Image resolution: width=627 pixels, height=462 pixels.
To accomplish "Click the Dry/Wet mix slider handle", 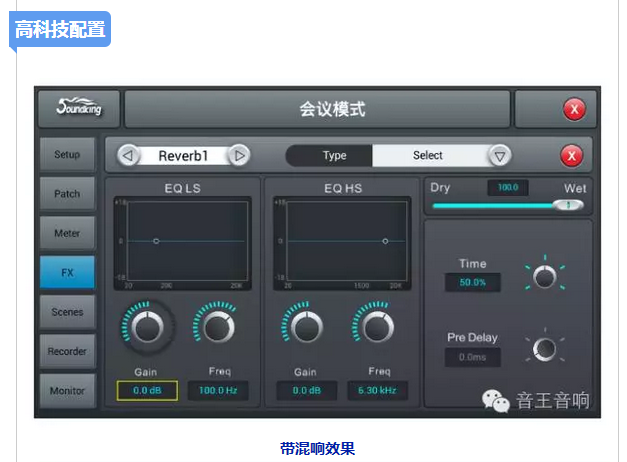I will pyautogui.click(x=568, y=205).
